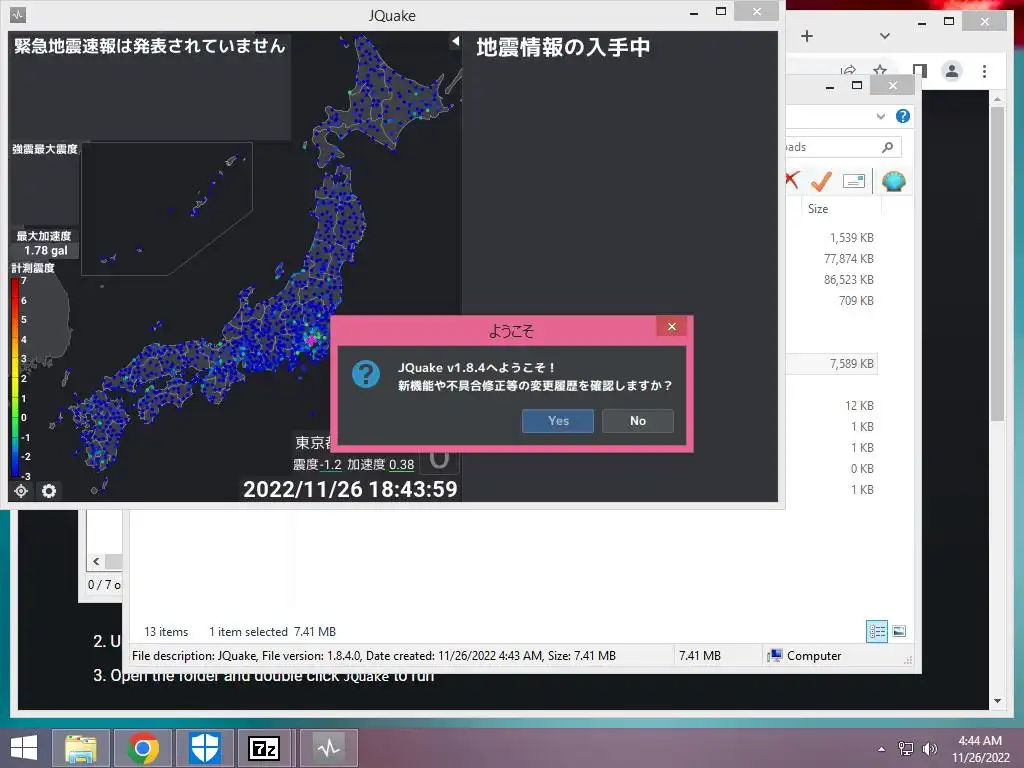Click the red X delete icon in Explorer
This screenshot has height=768, width=1024.
(792, 179)
